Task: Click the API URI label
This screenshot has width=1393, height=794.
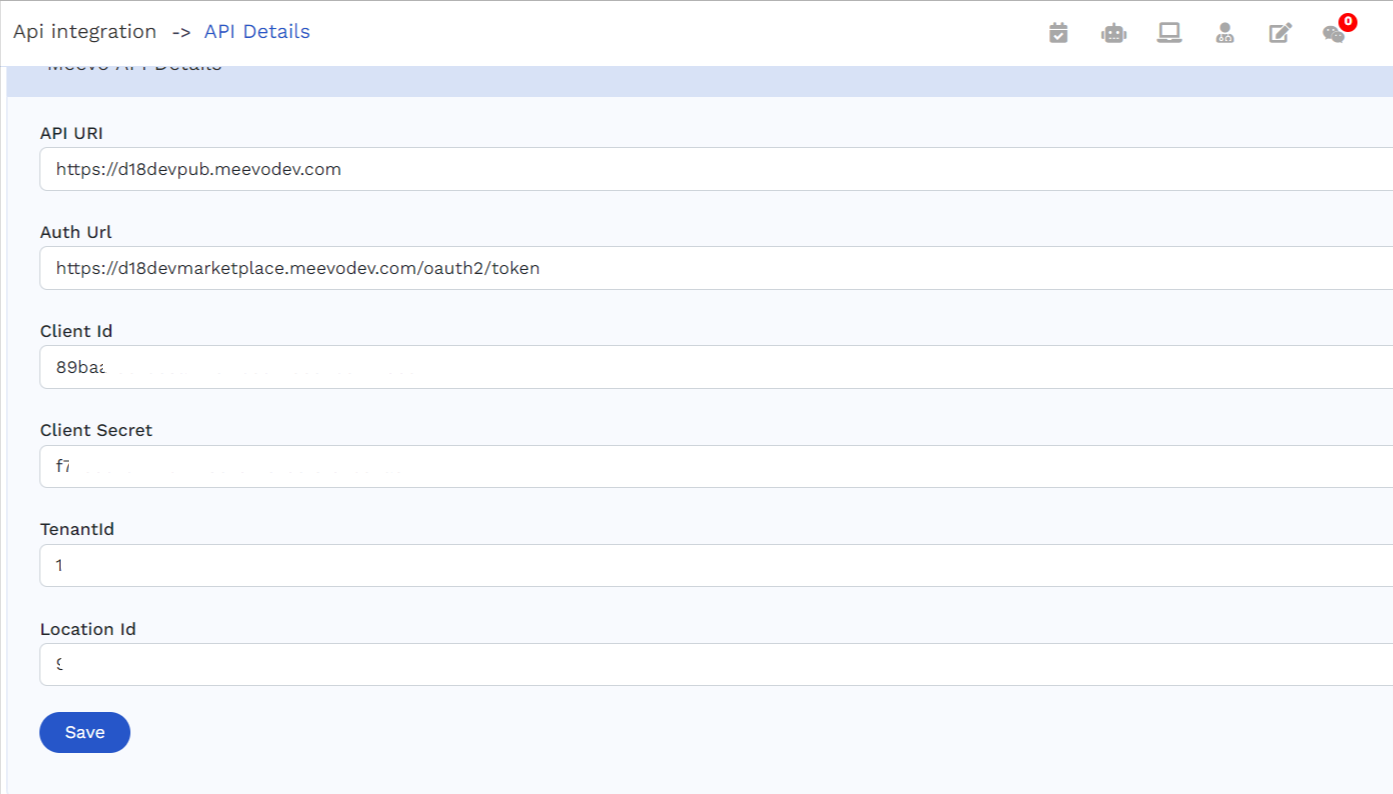Action: click(71, 133)
